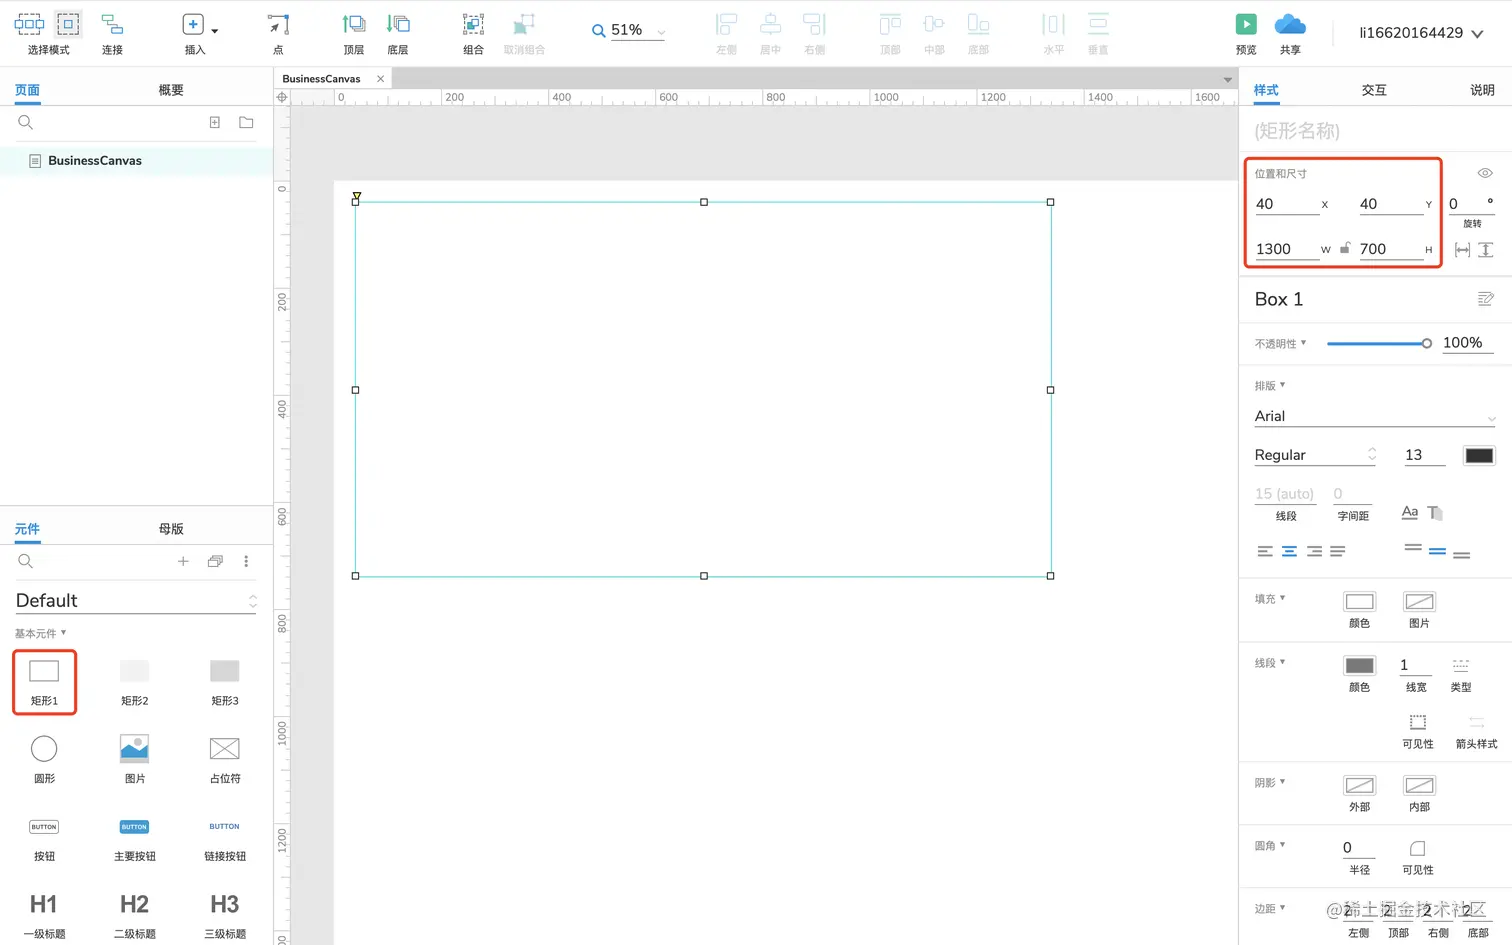1512x945 pixels.
Task: Select the 主要按钮 primary button widget
Action: tap(134, 838)
